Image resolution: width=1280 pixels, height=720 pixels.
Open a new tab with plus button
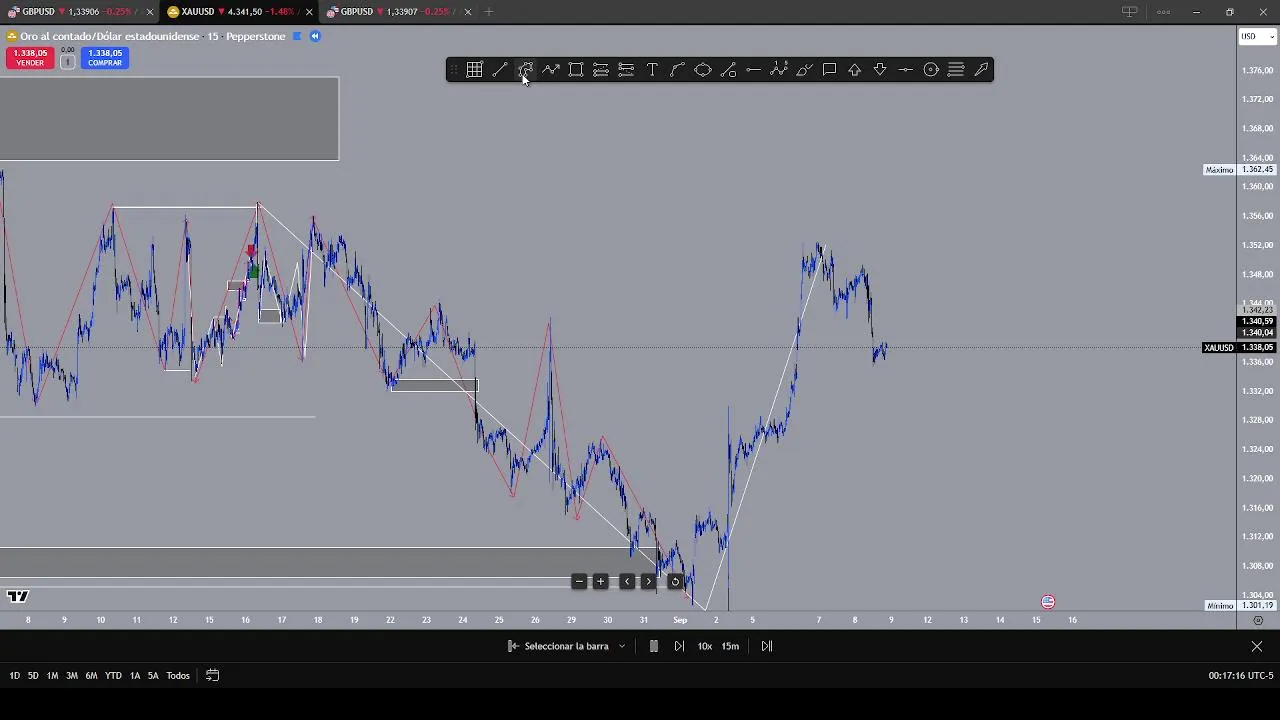[x=489, y=12]
